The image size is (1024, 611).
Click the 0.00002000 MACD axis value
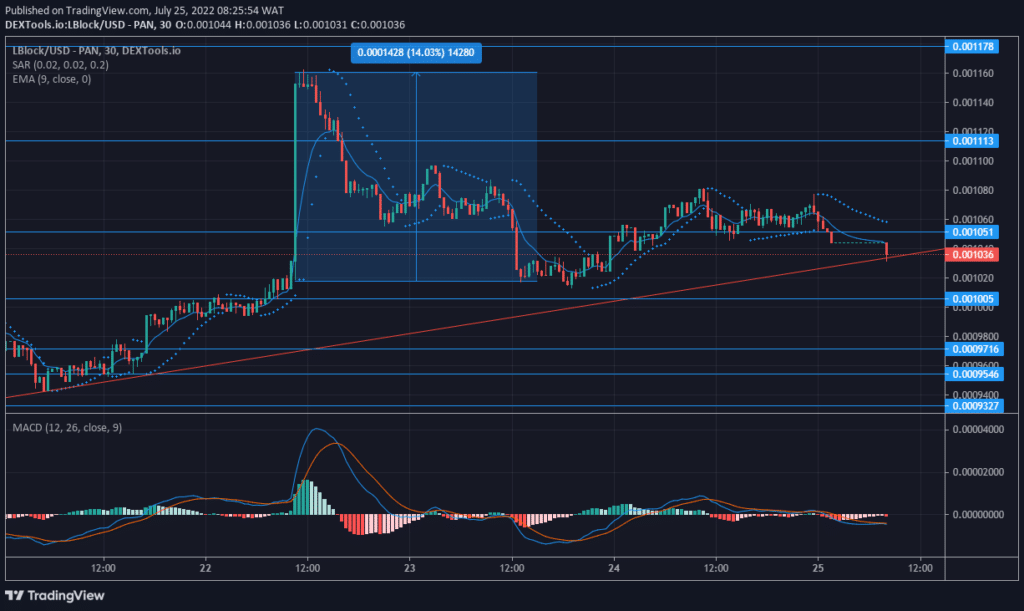(x=978, y=472)
